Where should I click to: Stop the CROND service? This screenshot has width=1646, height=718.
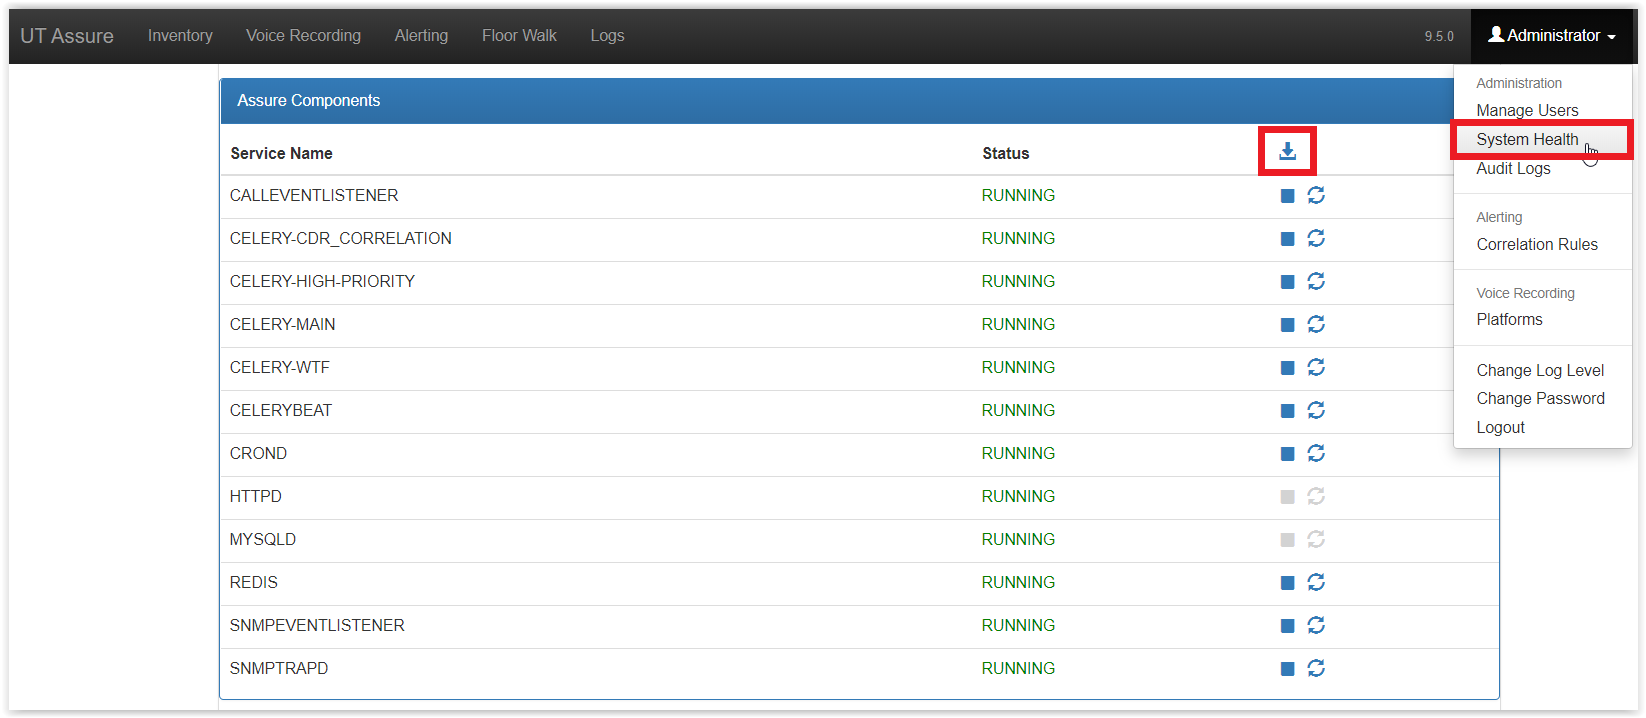point(1288,454)
